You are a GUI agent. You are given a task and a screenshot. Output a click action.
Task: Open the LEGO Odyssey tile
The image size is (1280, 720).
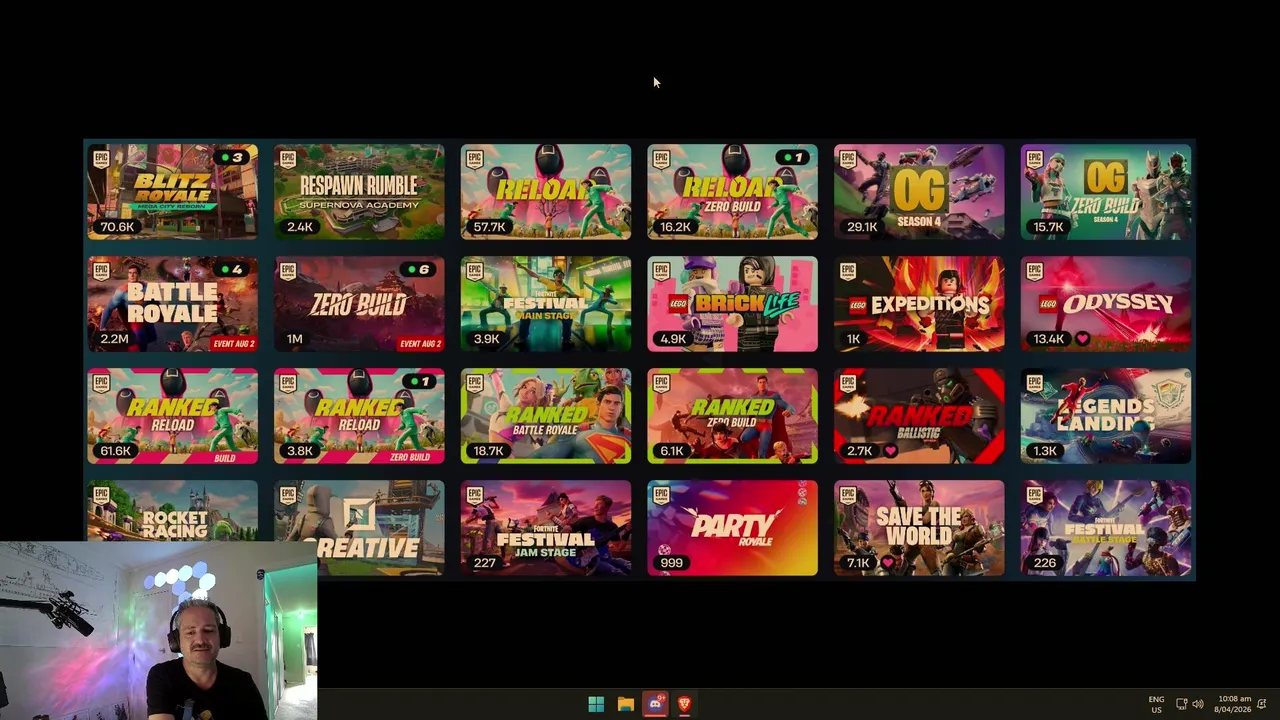[1106, 304]
